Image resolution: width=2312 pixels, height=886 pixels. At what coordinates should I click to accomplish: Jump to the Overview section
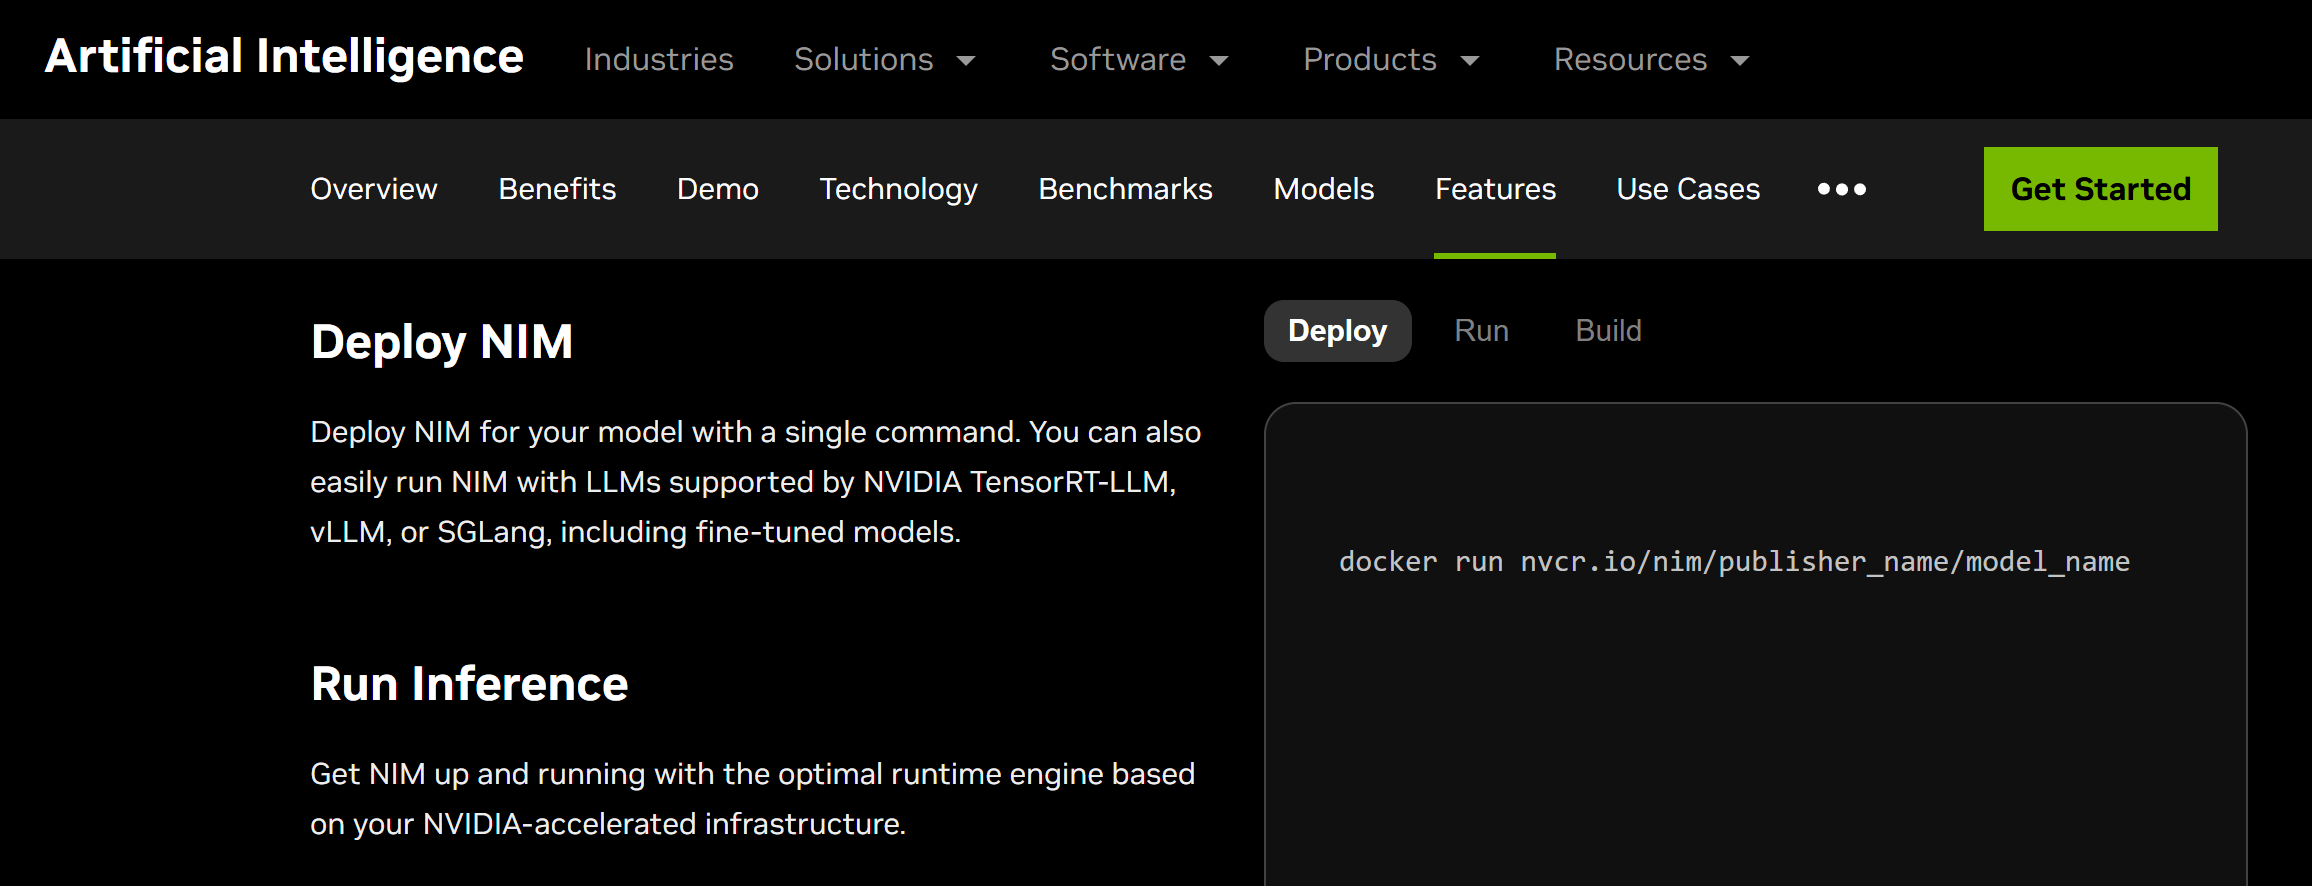click(373, 189)
